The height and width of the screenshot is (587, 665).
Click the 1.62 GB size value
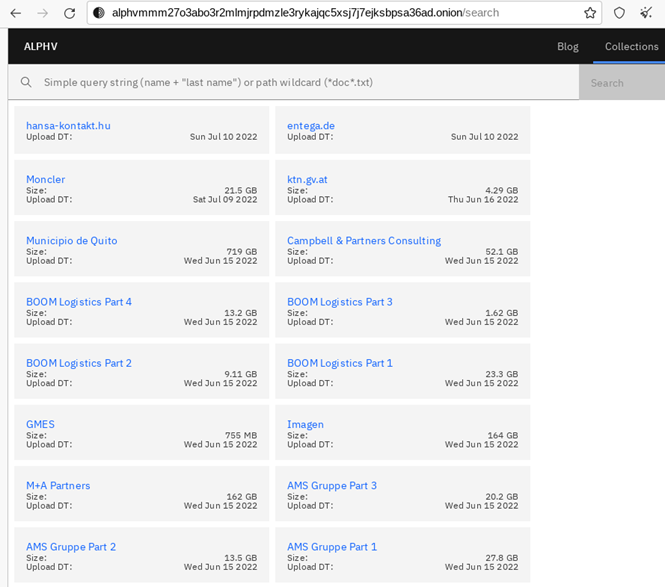pyautogui.click(x=501, y=313)
